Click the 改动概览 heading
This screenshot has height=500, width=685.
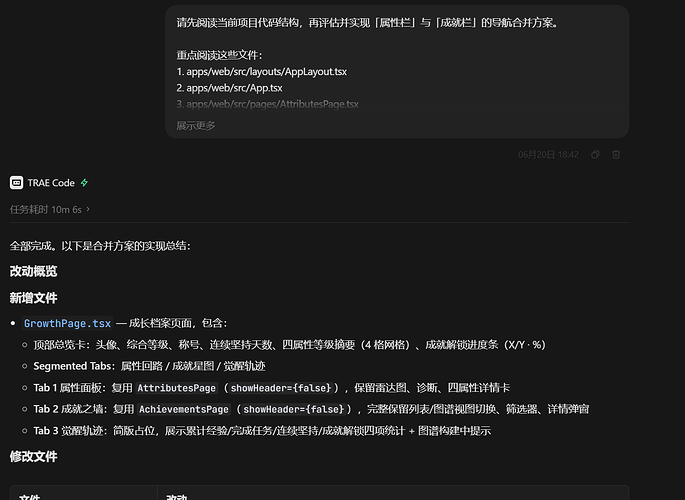pyautogui.click(x=34, y=271)
